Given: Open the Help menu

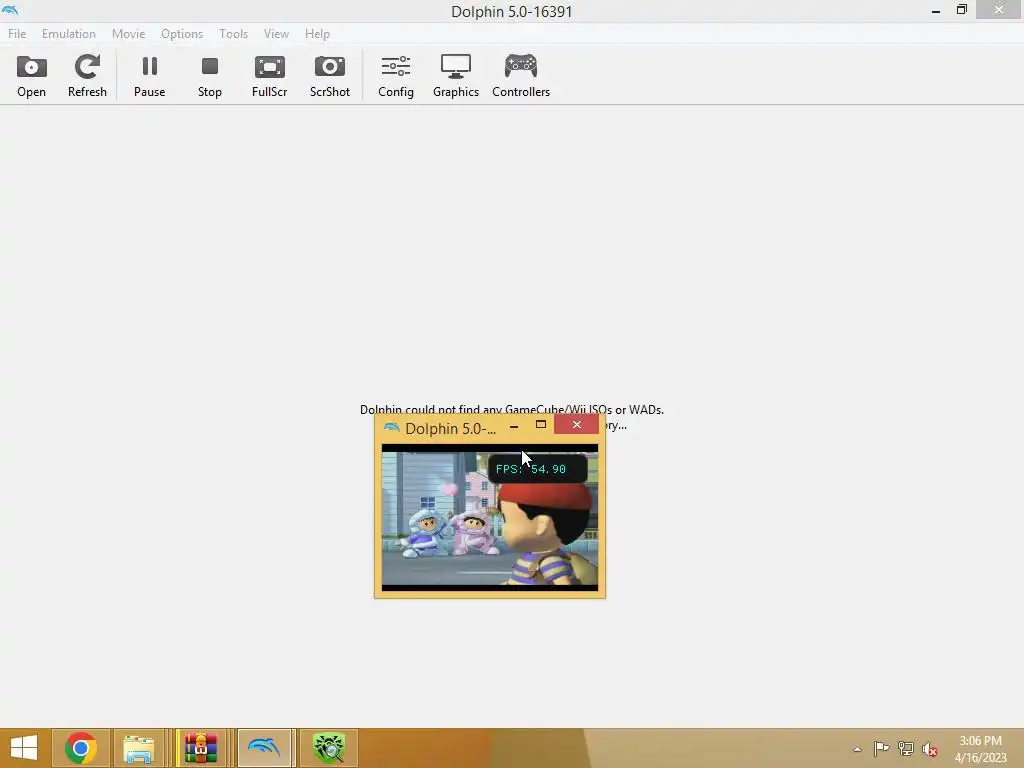Looking at the screenshot, I should [x=317, y=34].
